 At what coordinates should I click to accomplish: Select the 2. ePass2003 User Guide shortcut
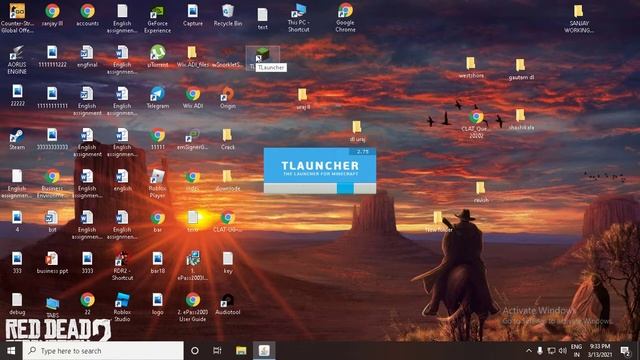(x=193, y=307)
